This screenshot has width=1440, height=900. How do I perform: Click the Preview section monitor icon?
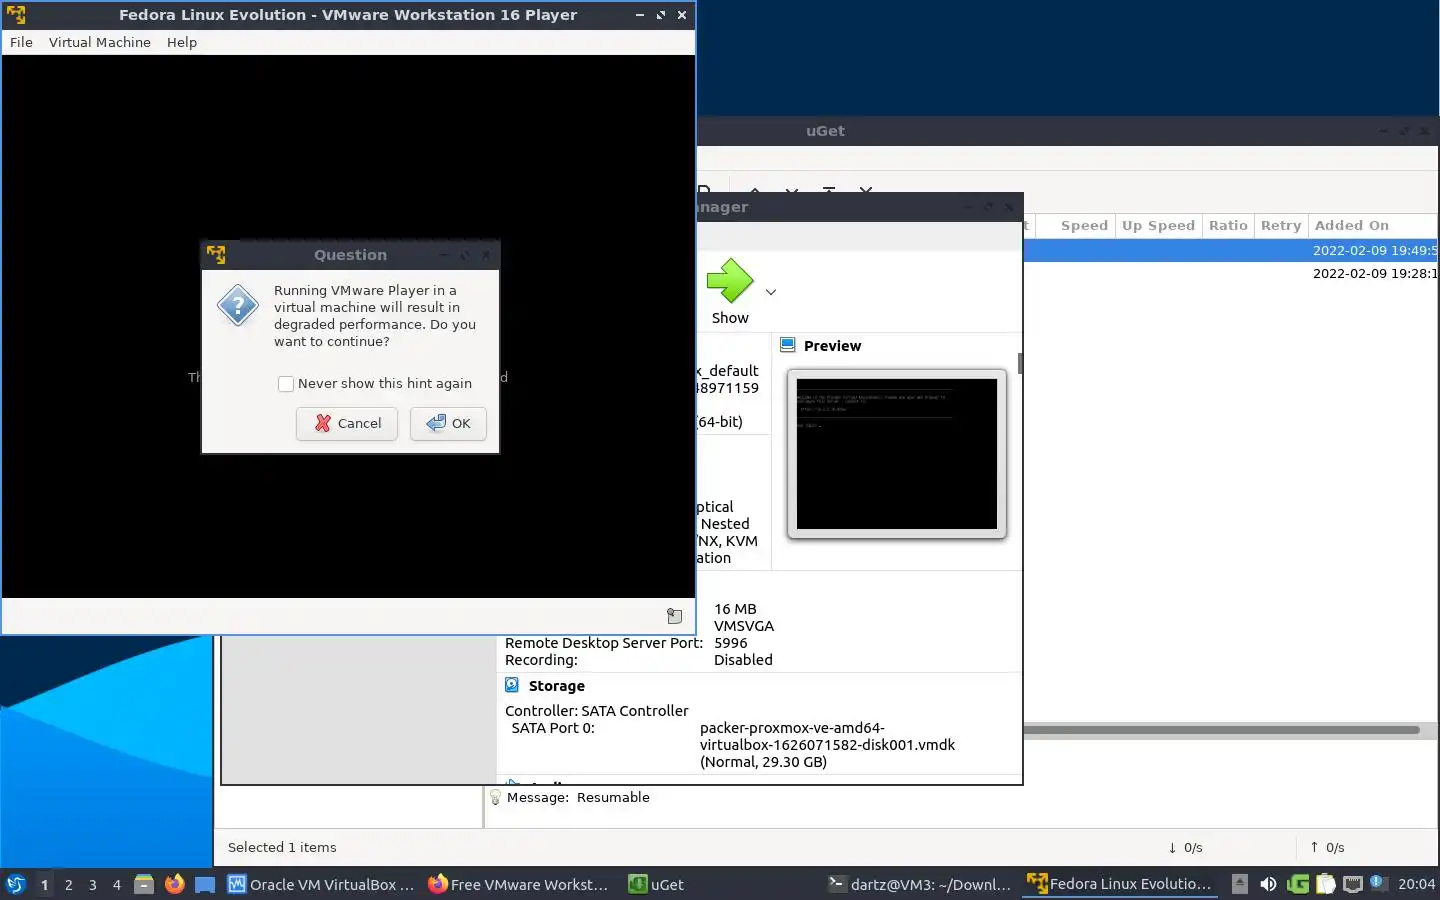pos(788,345)
